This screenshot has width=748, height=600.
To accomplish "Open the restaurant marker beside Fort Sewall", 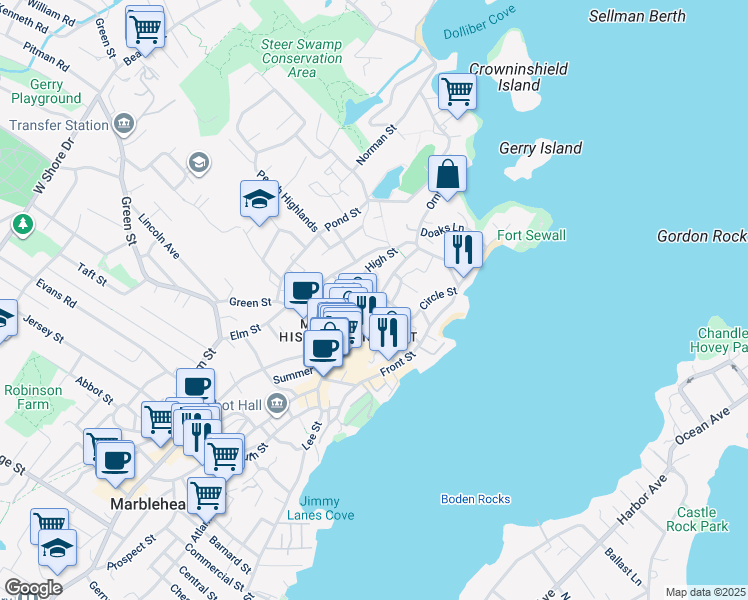I will pyautogui.click(x=463, y=249).
